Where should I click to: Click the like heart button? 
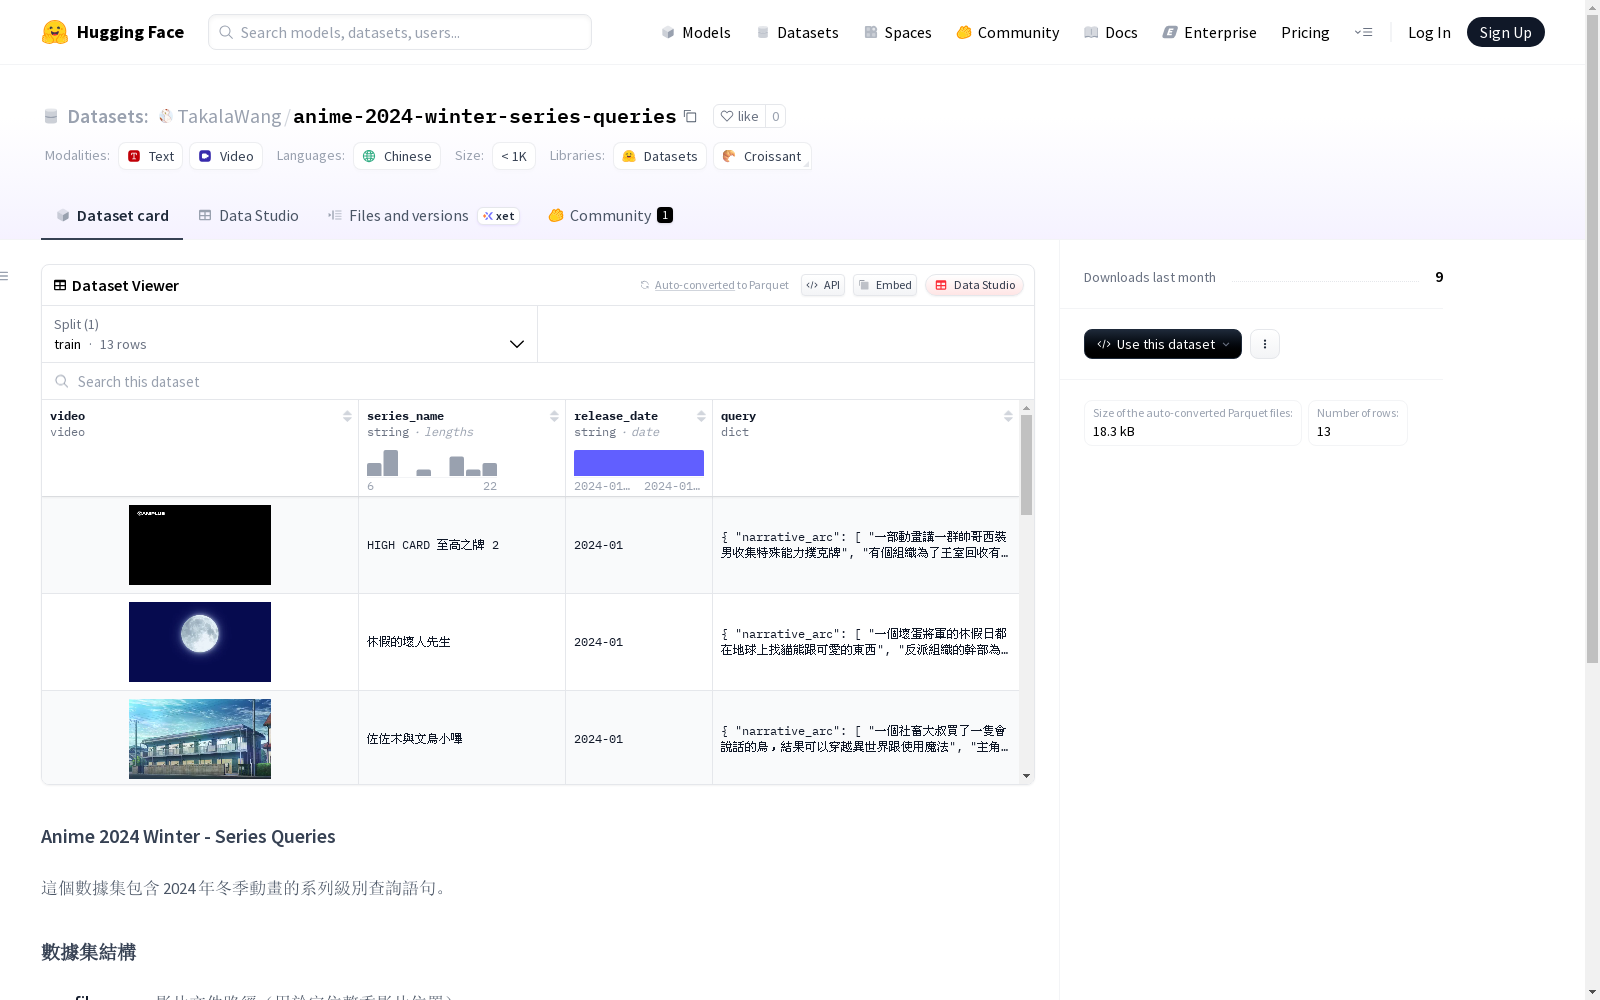(739, 116)
